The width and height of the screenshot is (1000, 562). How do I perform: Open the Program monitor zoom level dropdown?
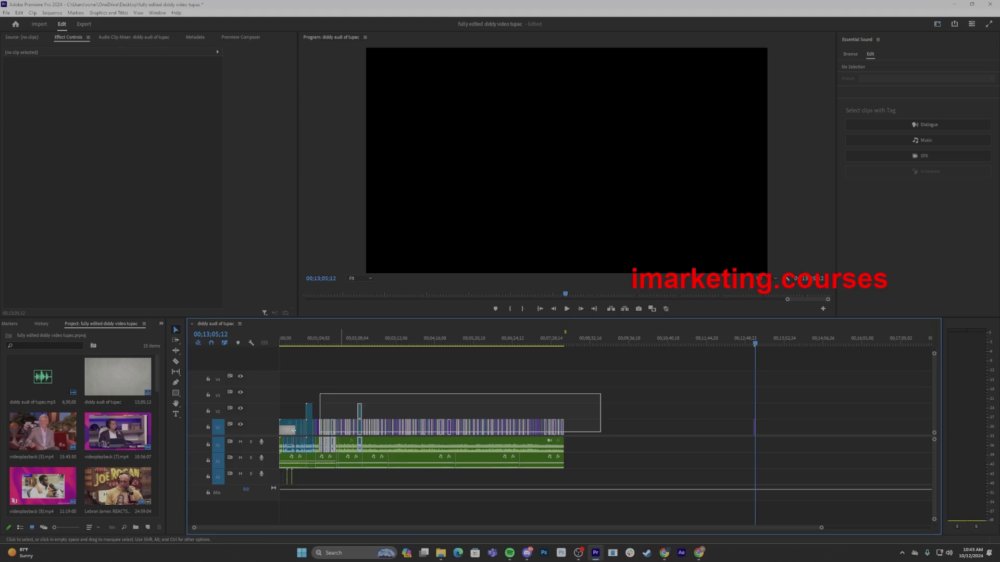point(360,278)
